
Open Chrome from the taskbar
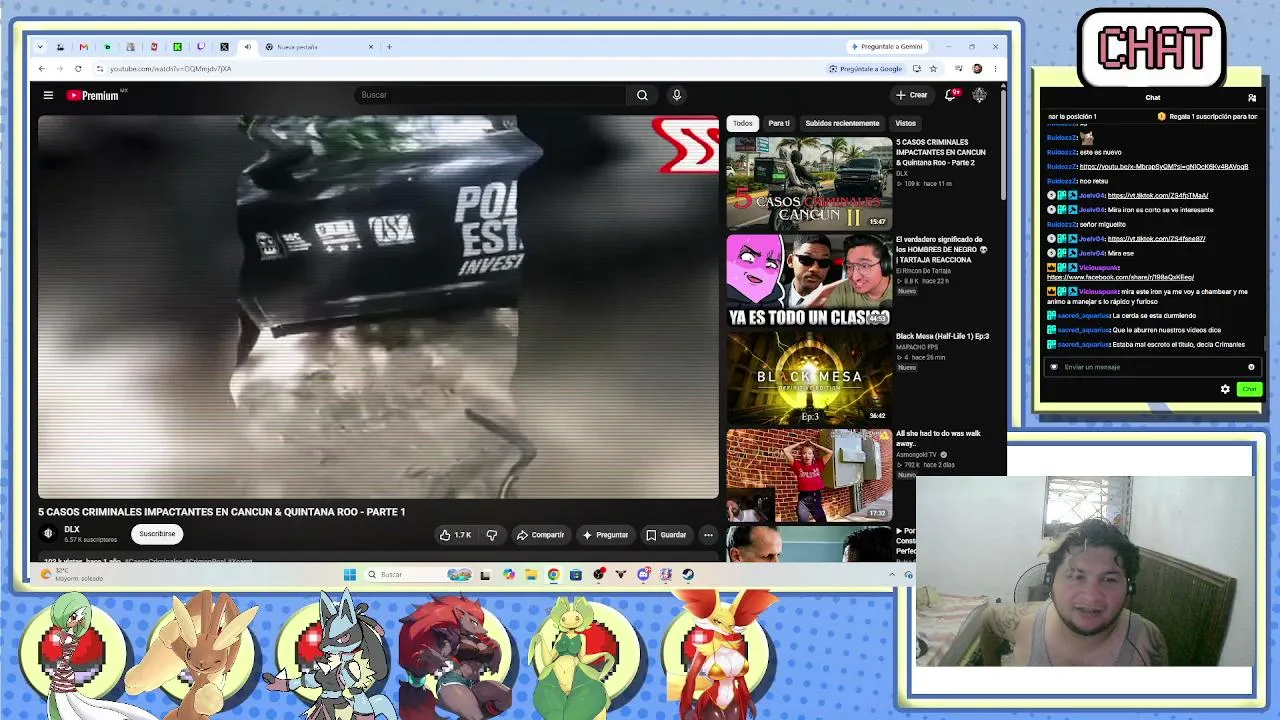pos(553,575)
